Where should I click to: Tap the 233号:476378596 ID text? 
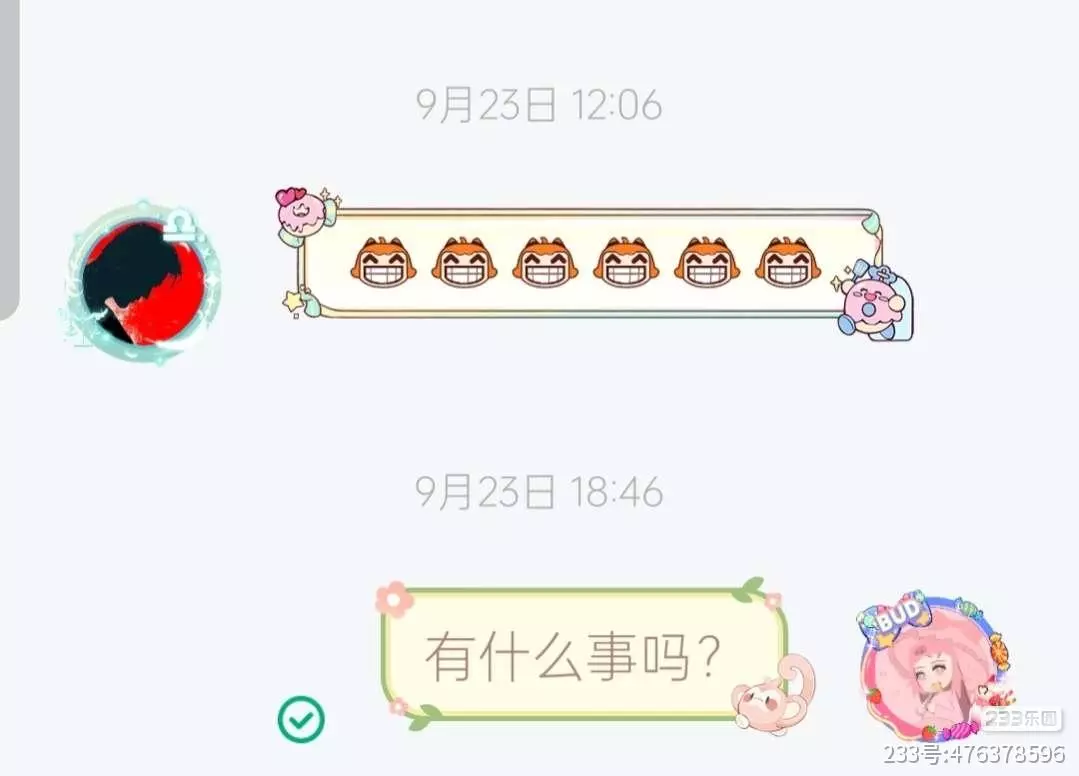[x=974, y=755]
